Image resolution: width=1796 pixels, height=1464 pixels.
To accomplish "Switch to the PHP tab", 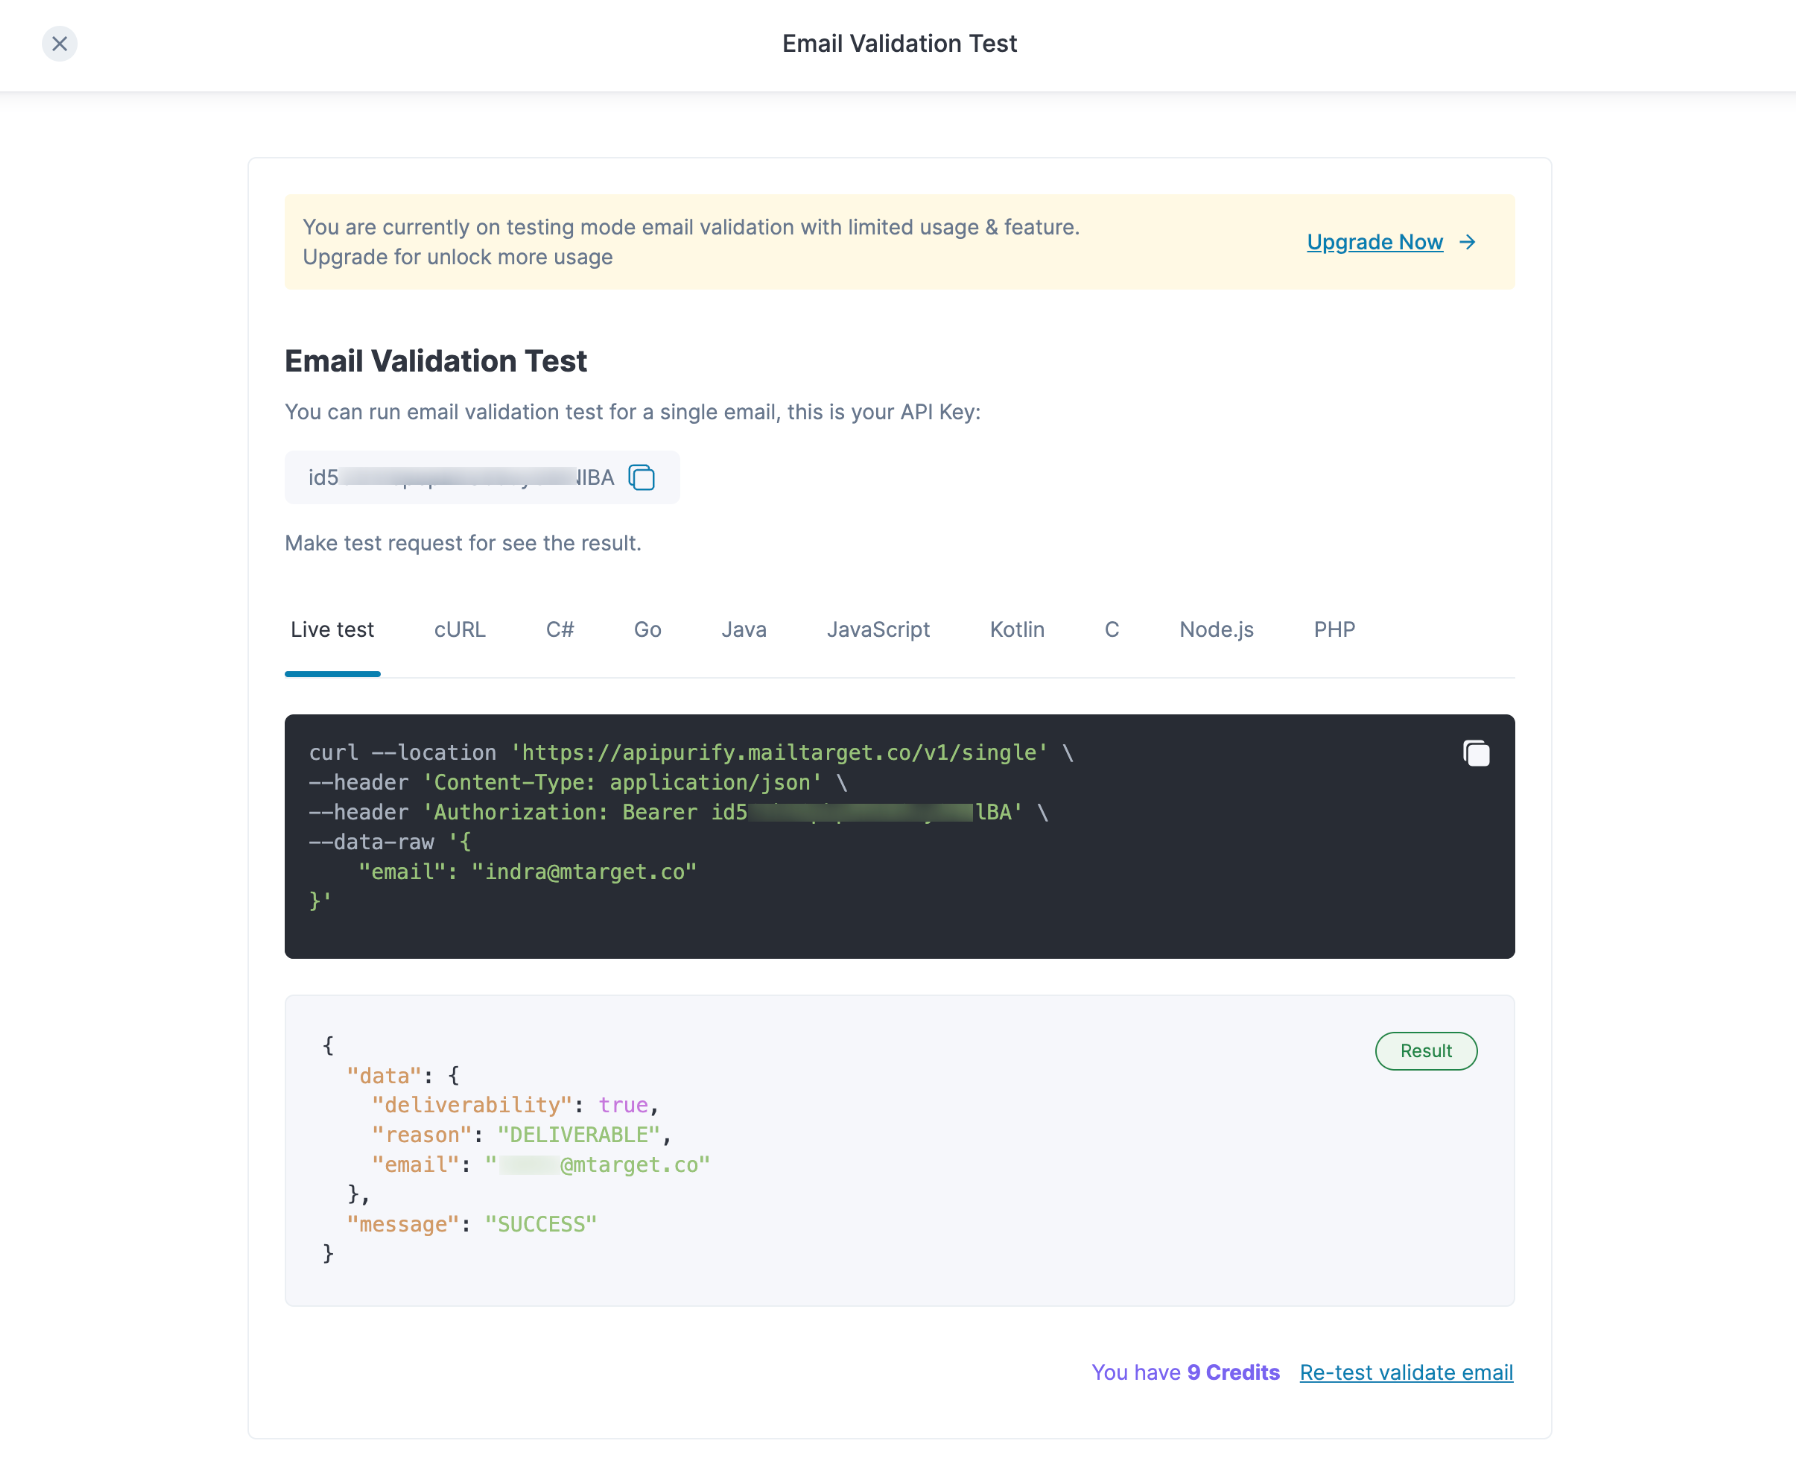I will pos(1334,630).
